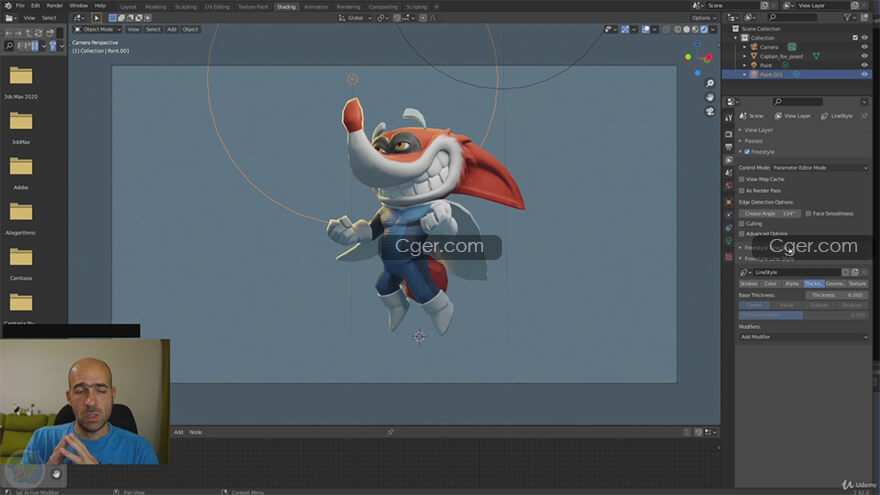Open Global transform orientation dropdown
Image resolution: width=880 pixels, height=495 pixels.
355,18
